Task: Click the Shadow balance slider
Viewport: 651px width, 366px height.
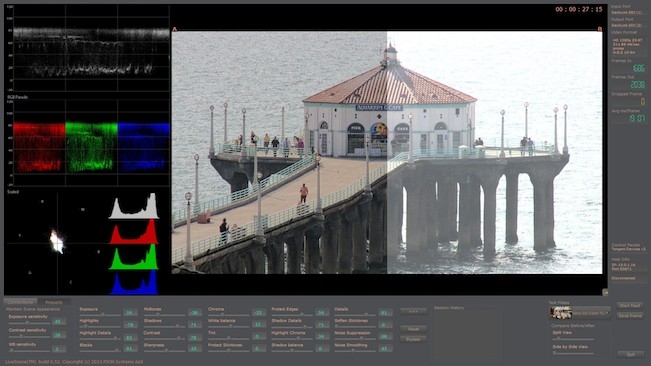Action: (292, 350)
